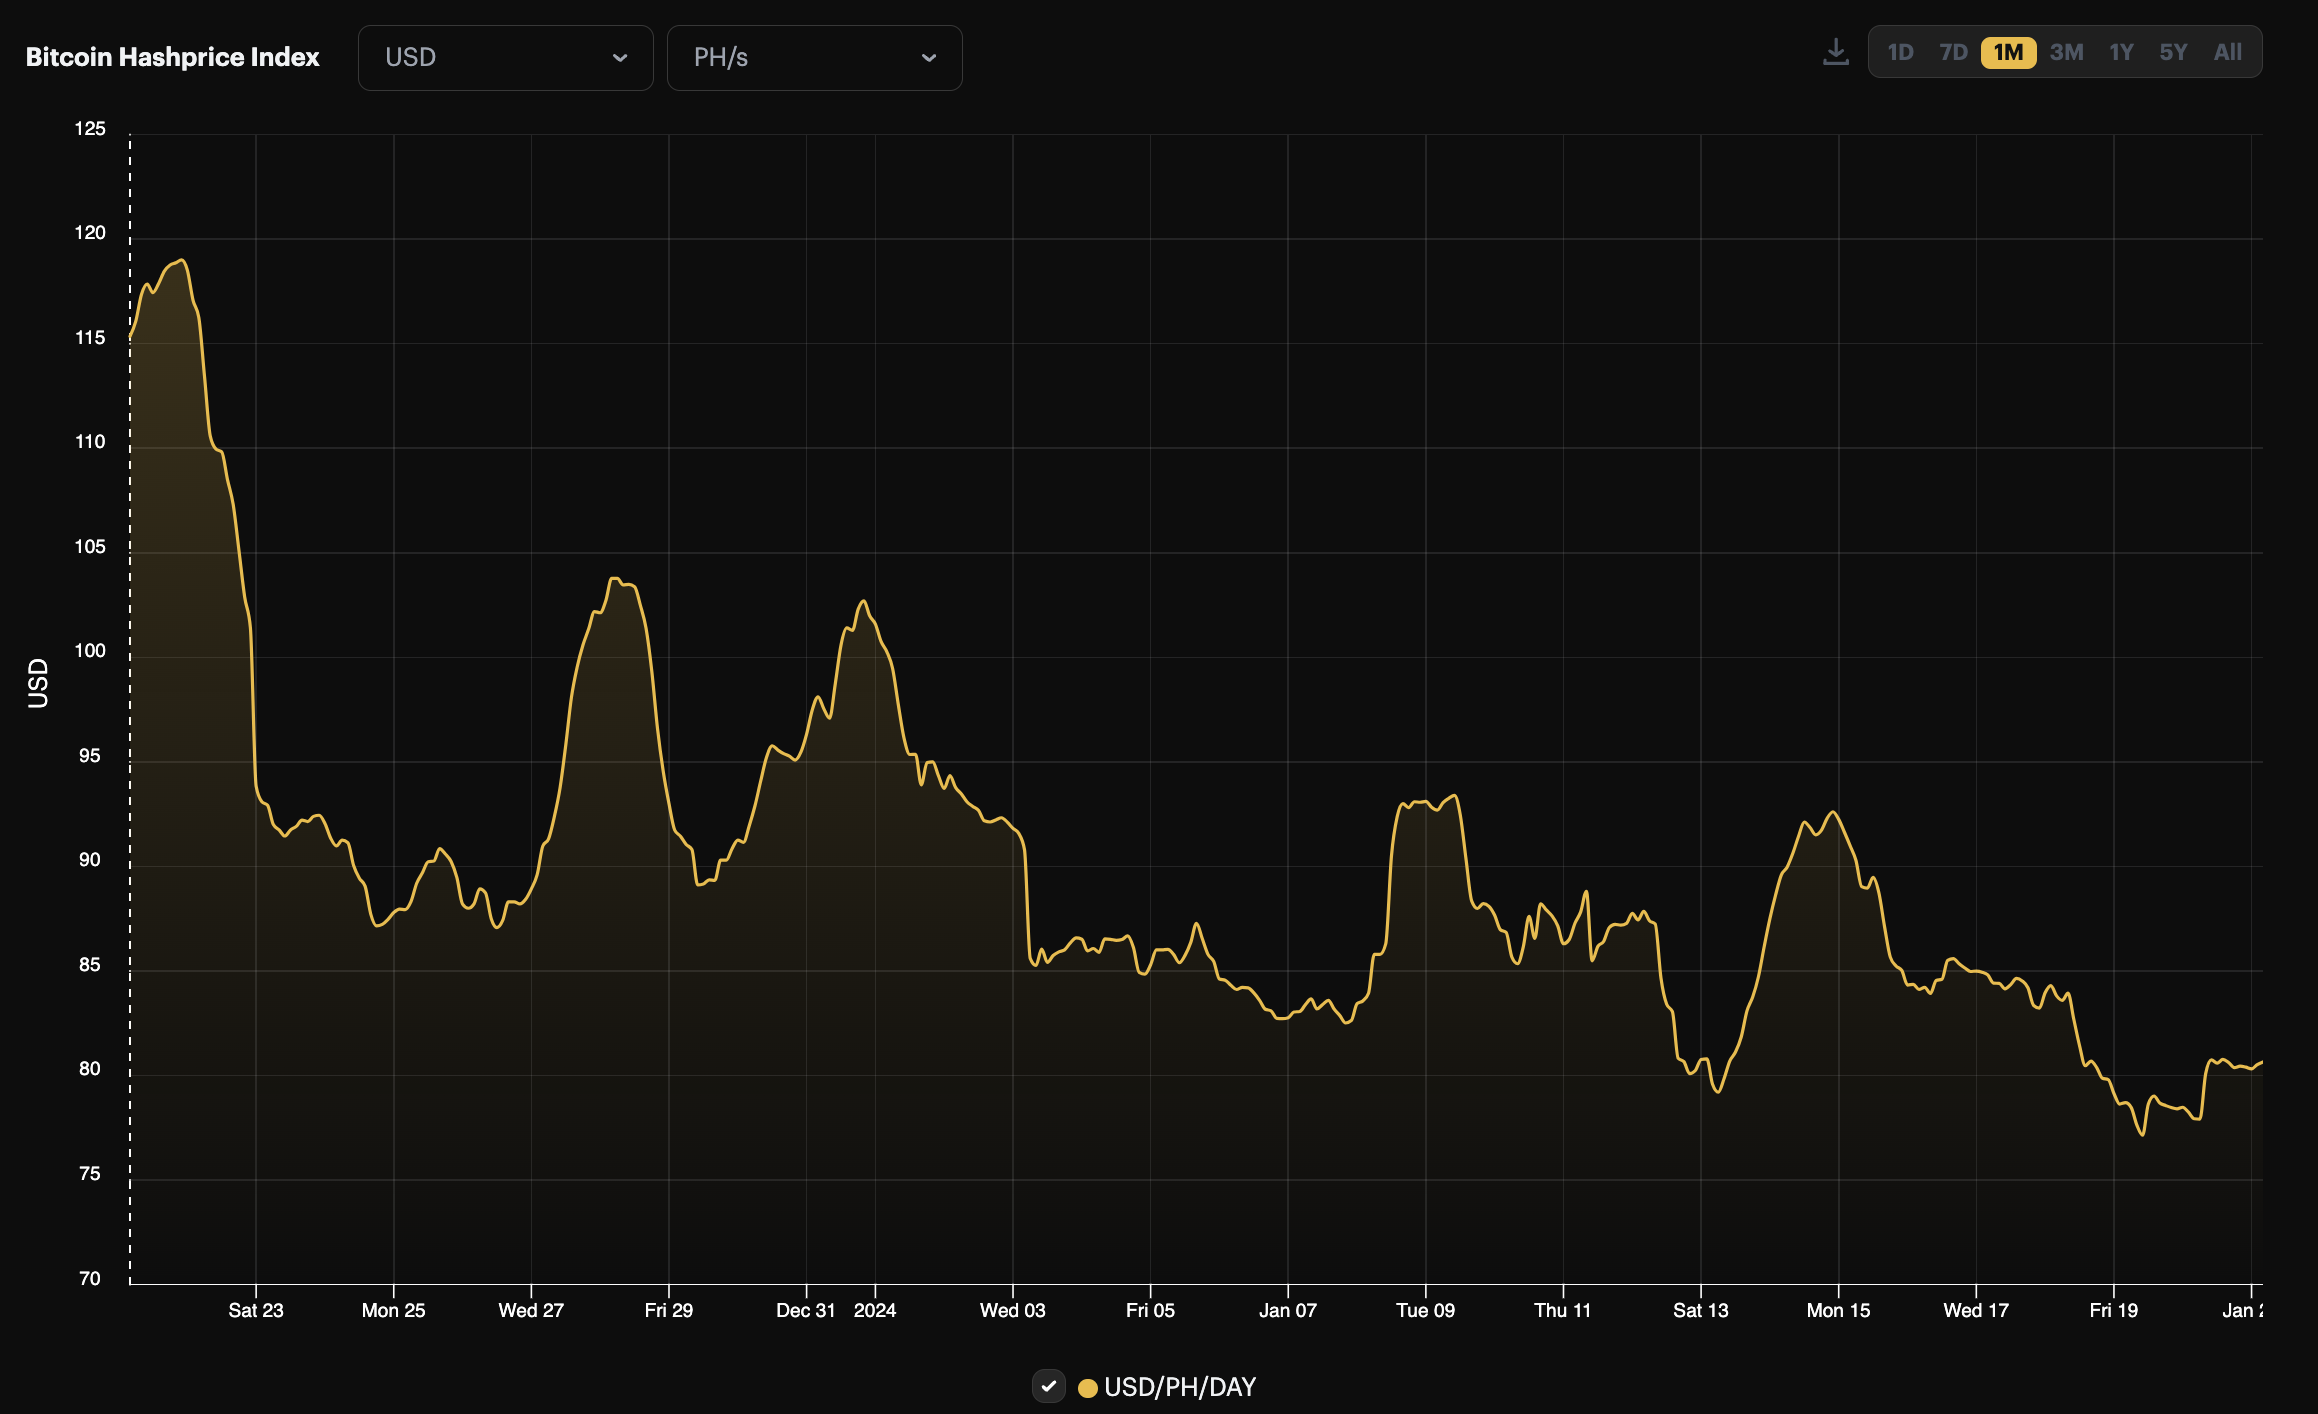Click the 3M time range button
The image size is (2318, 1414).
[2067, 52]
